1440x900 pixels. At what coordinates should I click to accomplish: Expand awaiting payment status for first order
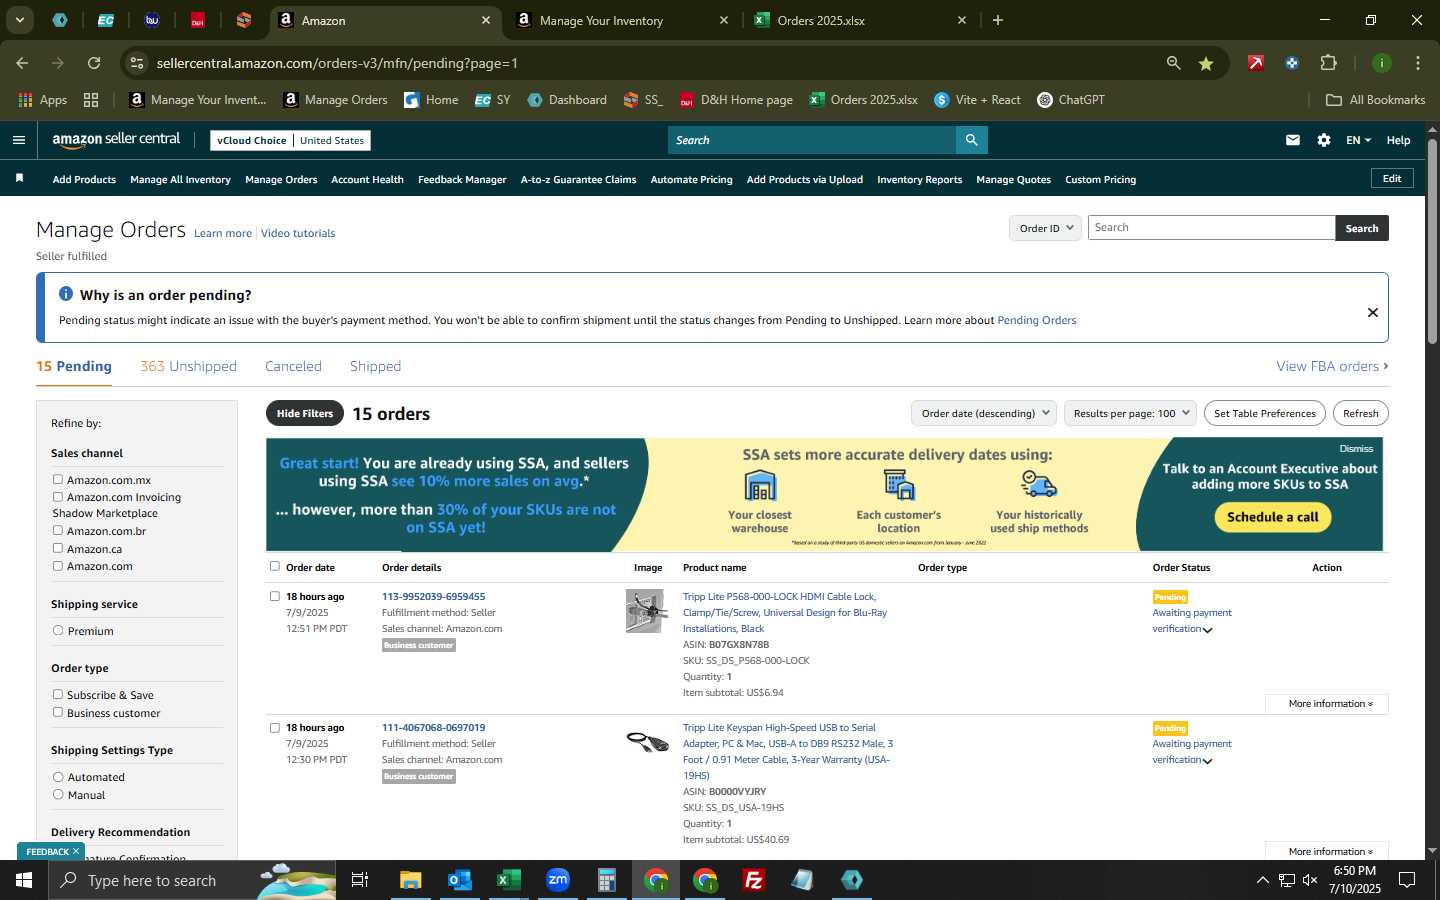(x=1208, y=630)
